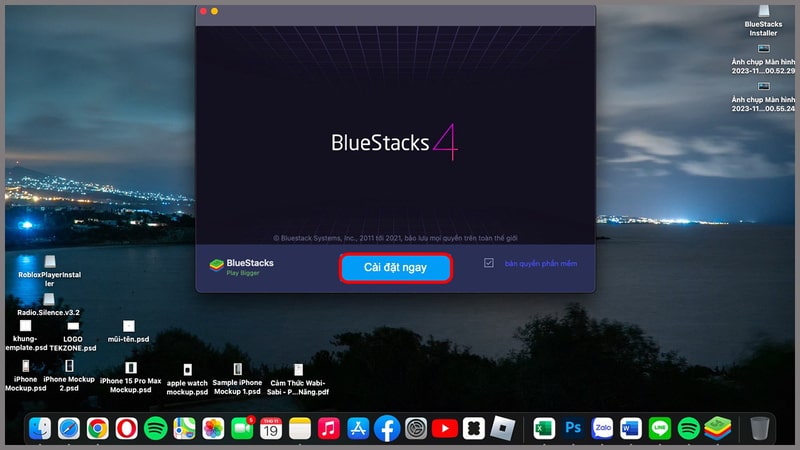
Task: Open LINE messenger from the dock
Action: pos(659,428)
